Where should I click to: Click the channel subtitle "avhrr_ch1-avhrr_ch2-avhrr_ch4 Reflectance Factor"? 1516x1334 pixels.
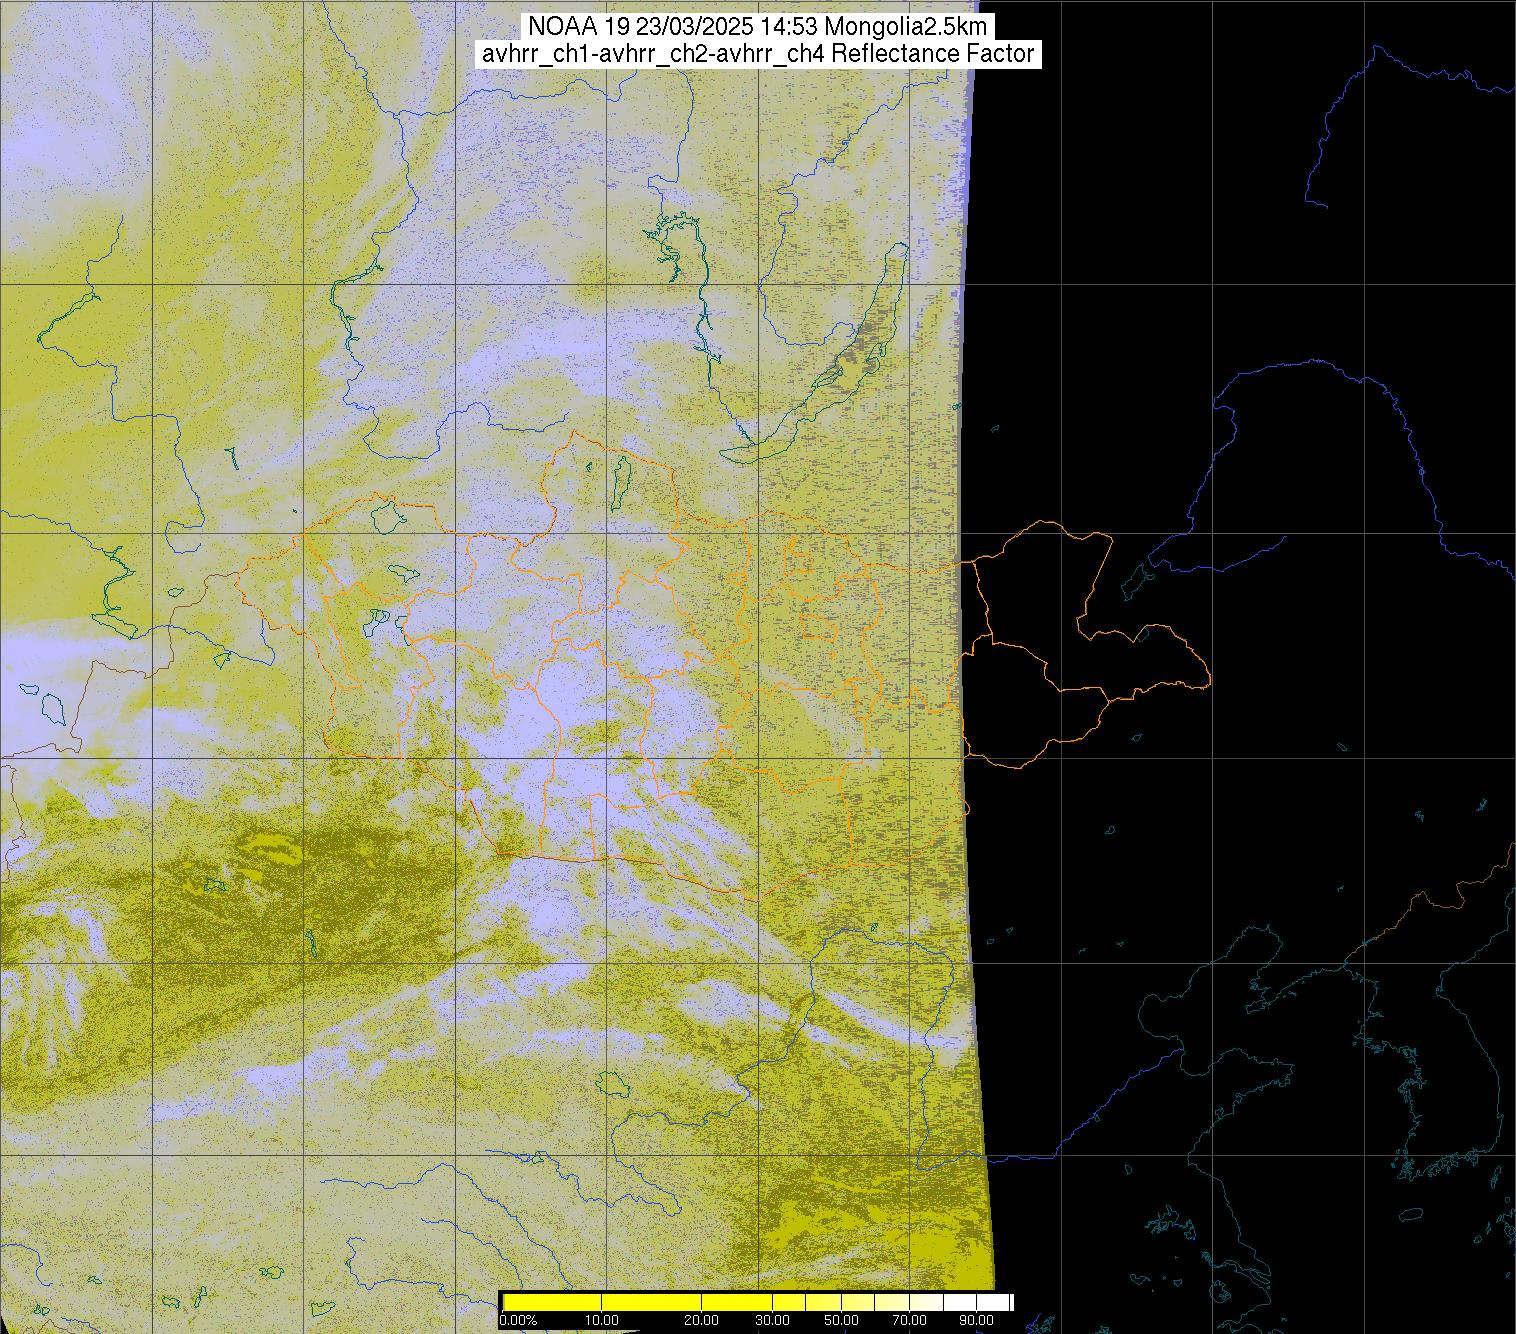[758, 54]
